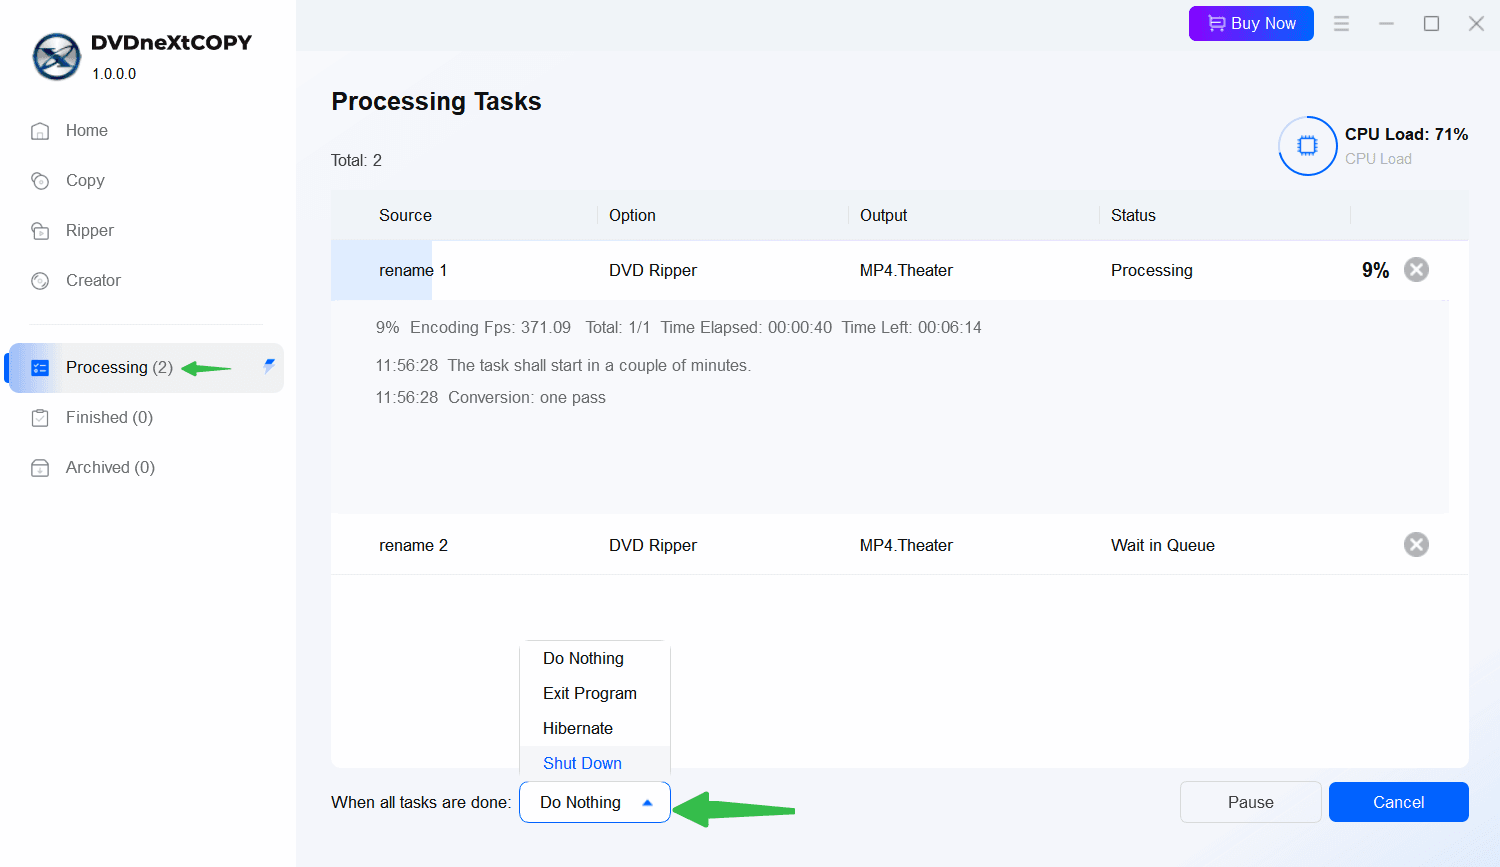The width and height of the screenshot is (1500, 867).
Task: Click the Archived box icon
Action: click(40, 468)
